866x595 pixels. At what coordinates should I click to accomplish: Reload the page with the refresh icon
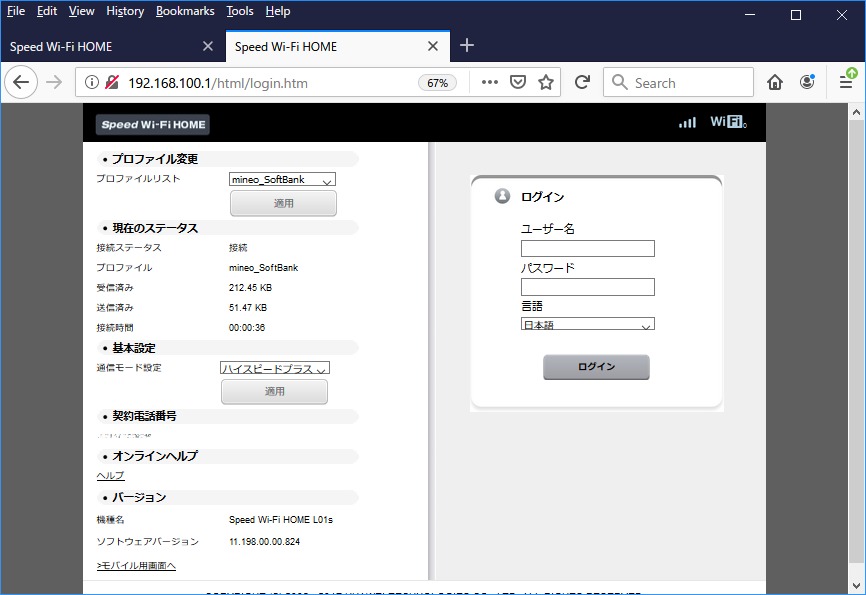[582, 83]
